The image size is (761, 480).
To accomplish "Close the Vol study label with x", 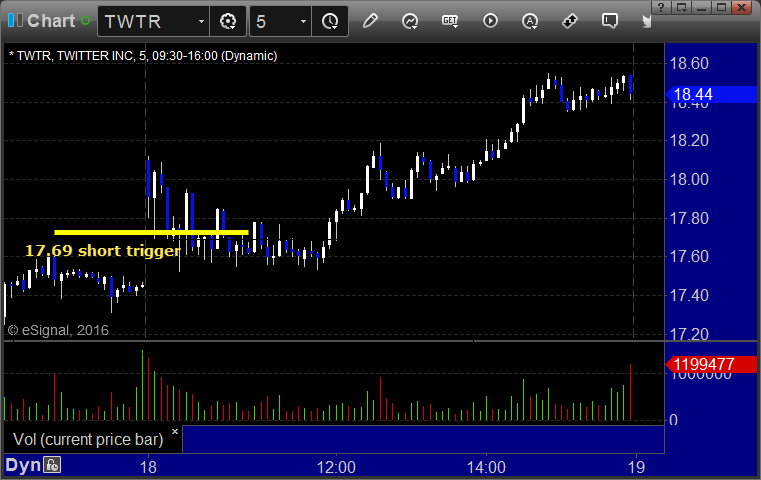I will [x=175, y=431].
